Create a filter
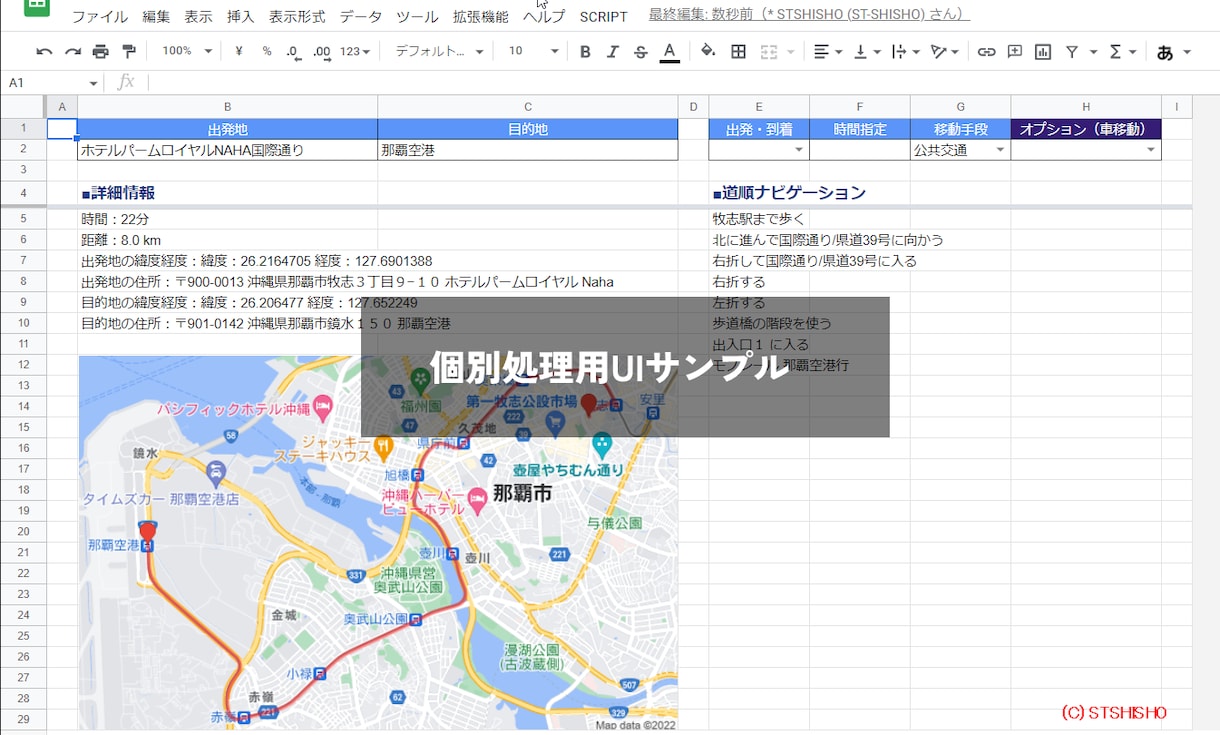 [1071, 51]
